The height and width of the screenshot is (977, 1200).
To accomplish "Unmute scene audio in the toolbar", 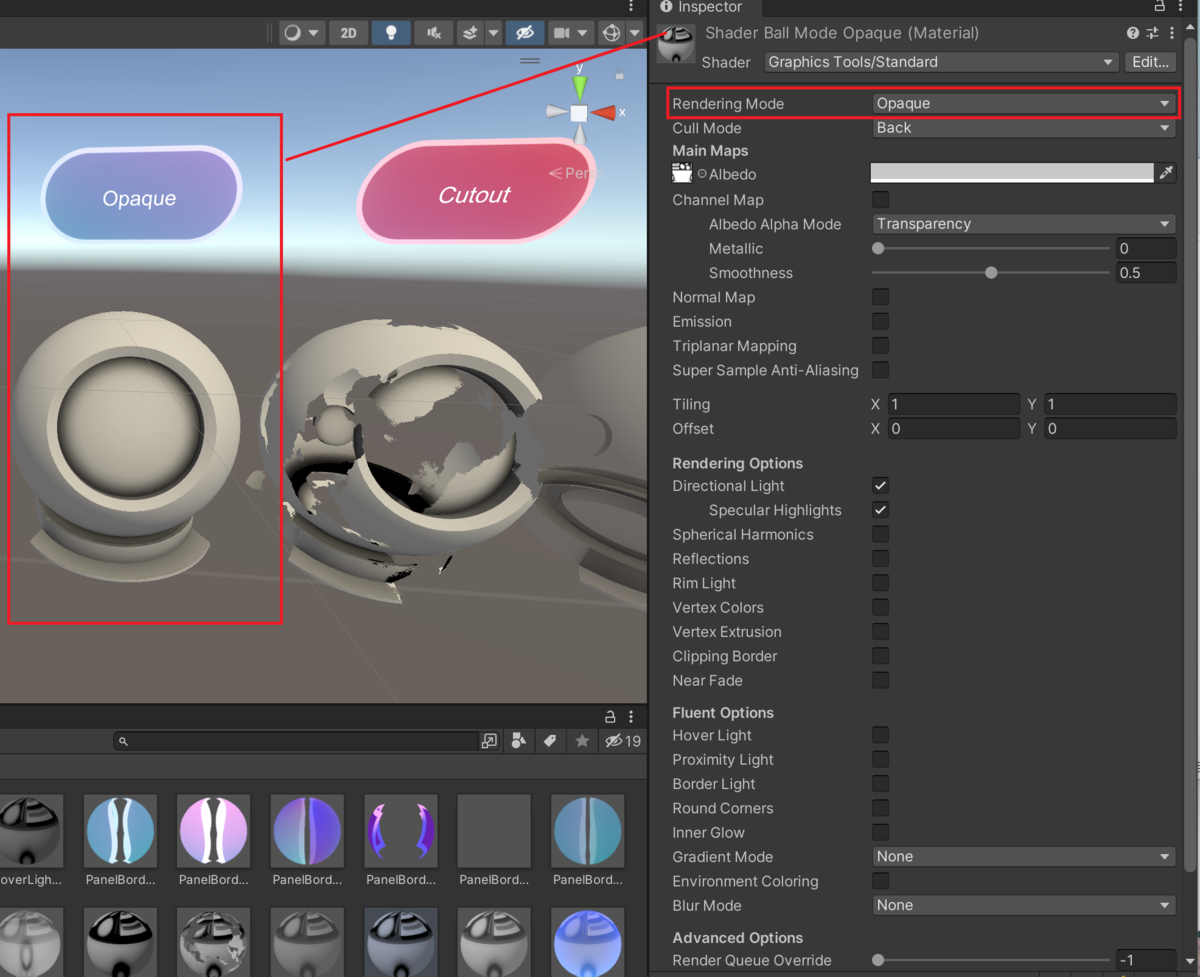I will click(433, 33).
